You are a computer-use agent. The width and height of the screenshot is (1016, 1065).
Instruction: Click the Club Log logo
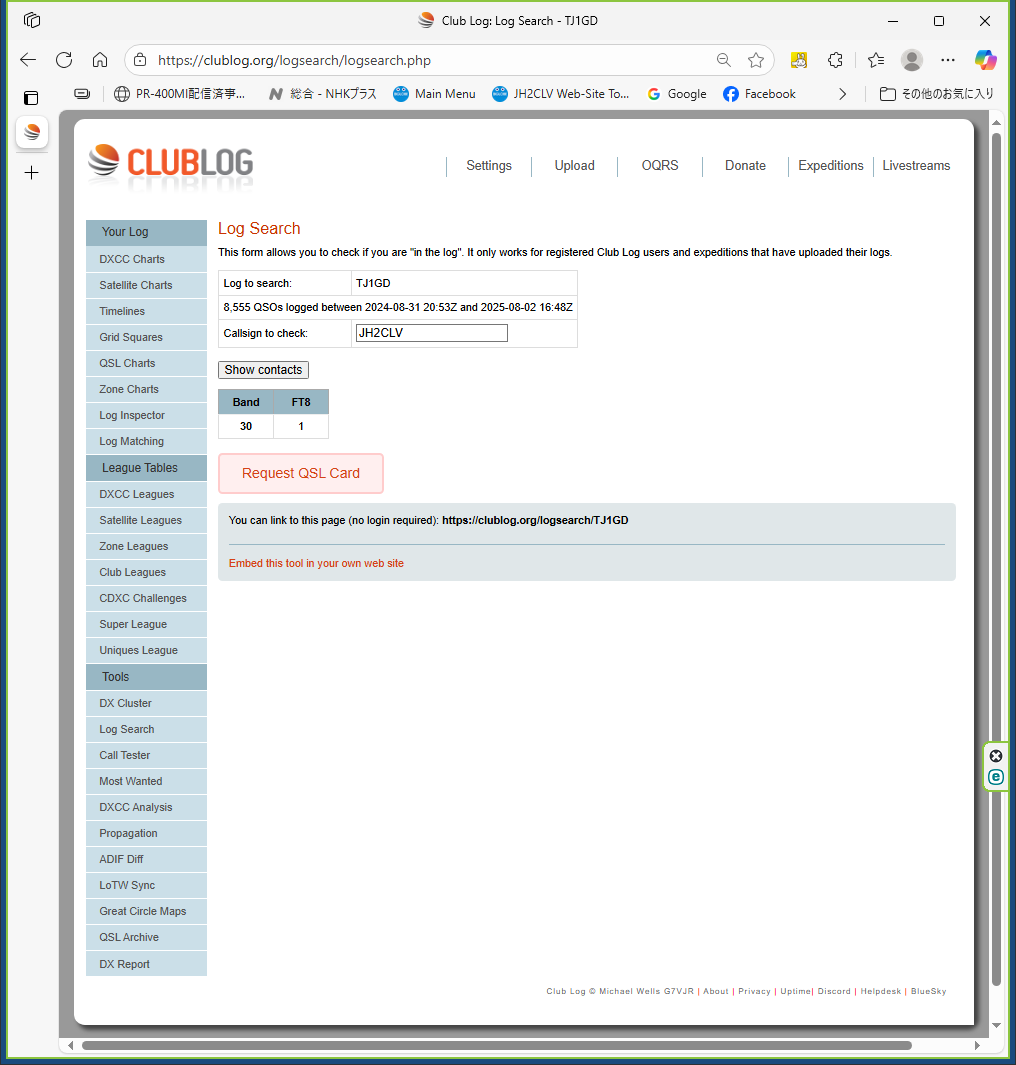tap(170, 163)
